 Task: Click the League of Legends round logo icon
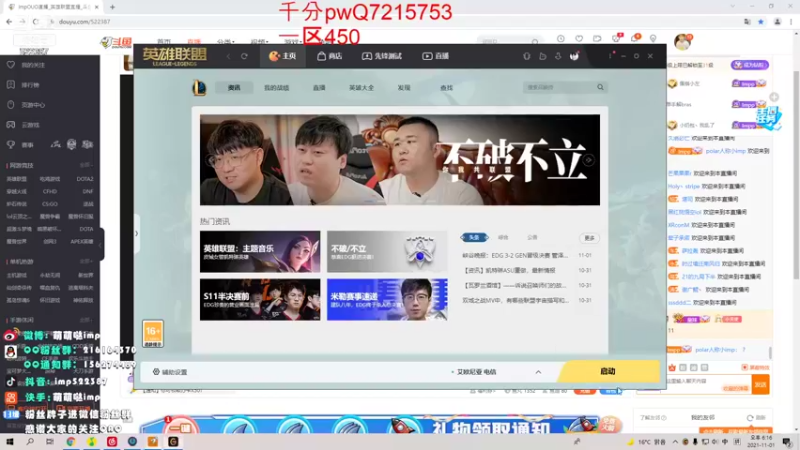coord(199,88)
